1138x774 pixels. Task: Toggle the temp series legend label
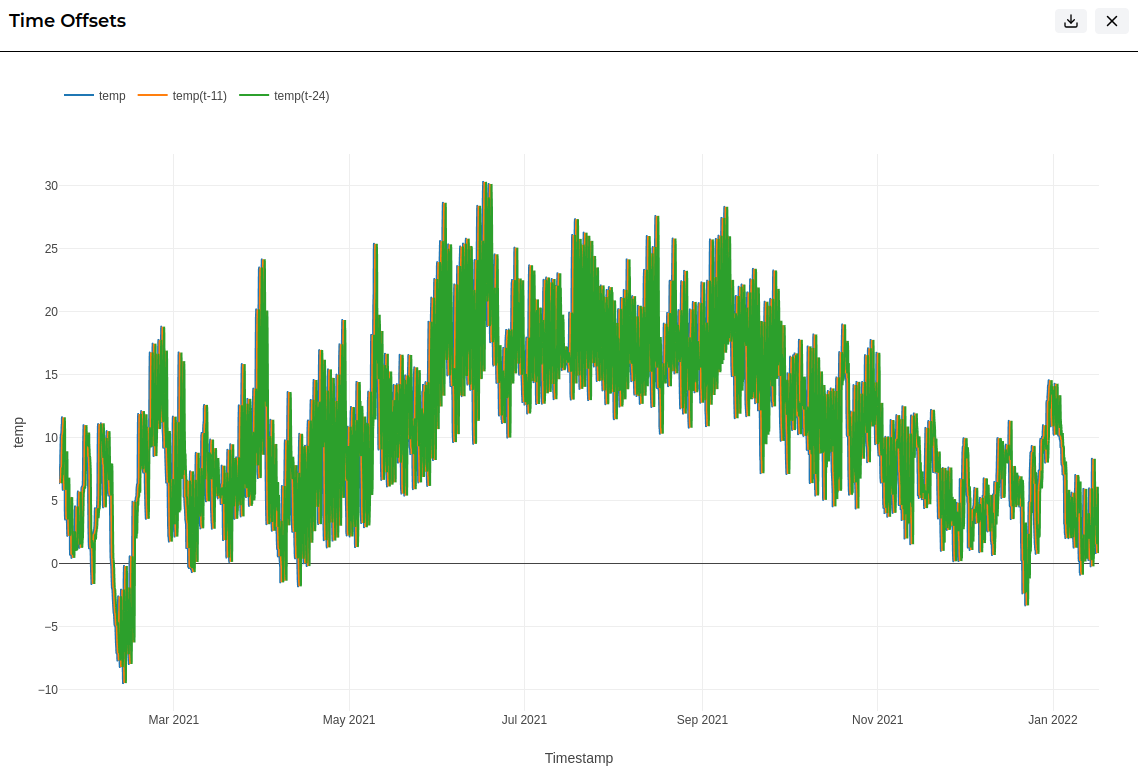112,96
